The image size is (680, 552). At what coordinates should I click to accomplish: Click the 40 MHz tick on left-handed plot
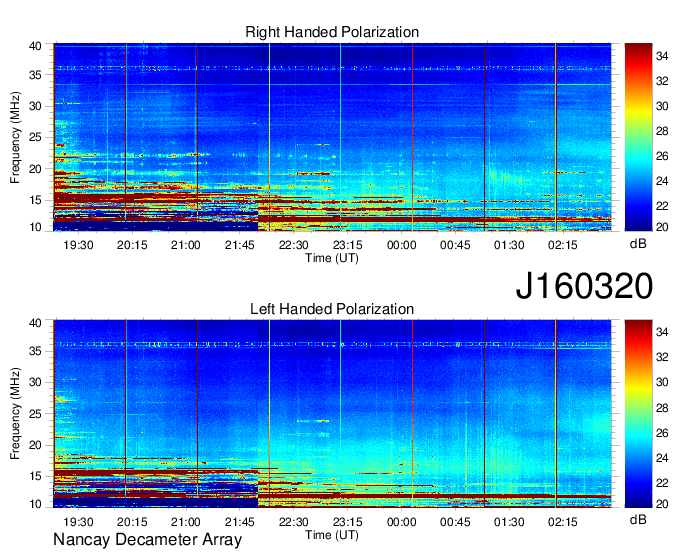(x=35, y=323)
